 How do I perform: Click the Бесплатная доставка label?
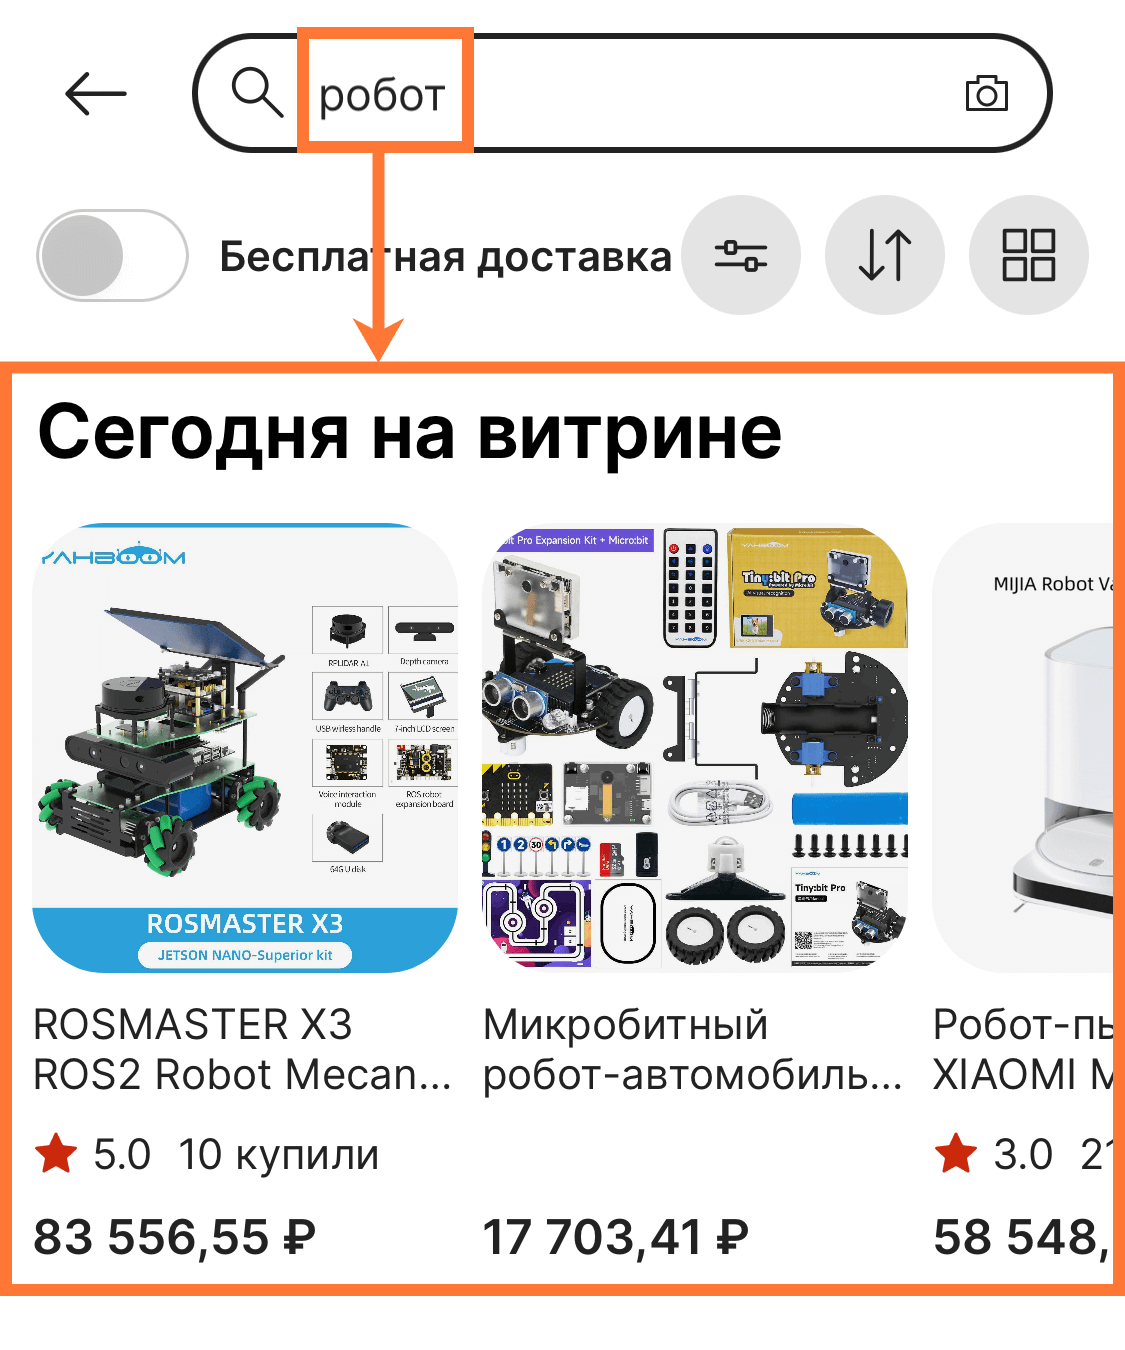pos(446,257)
